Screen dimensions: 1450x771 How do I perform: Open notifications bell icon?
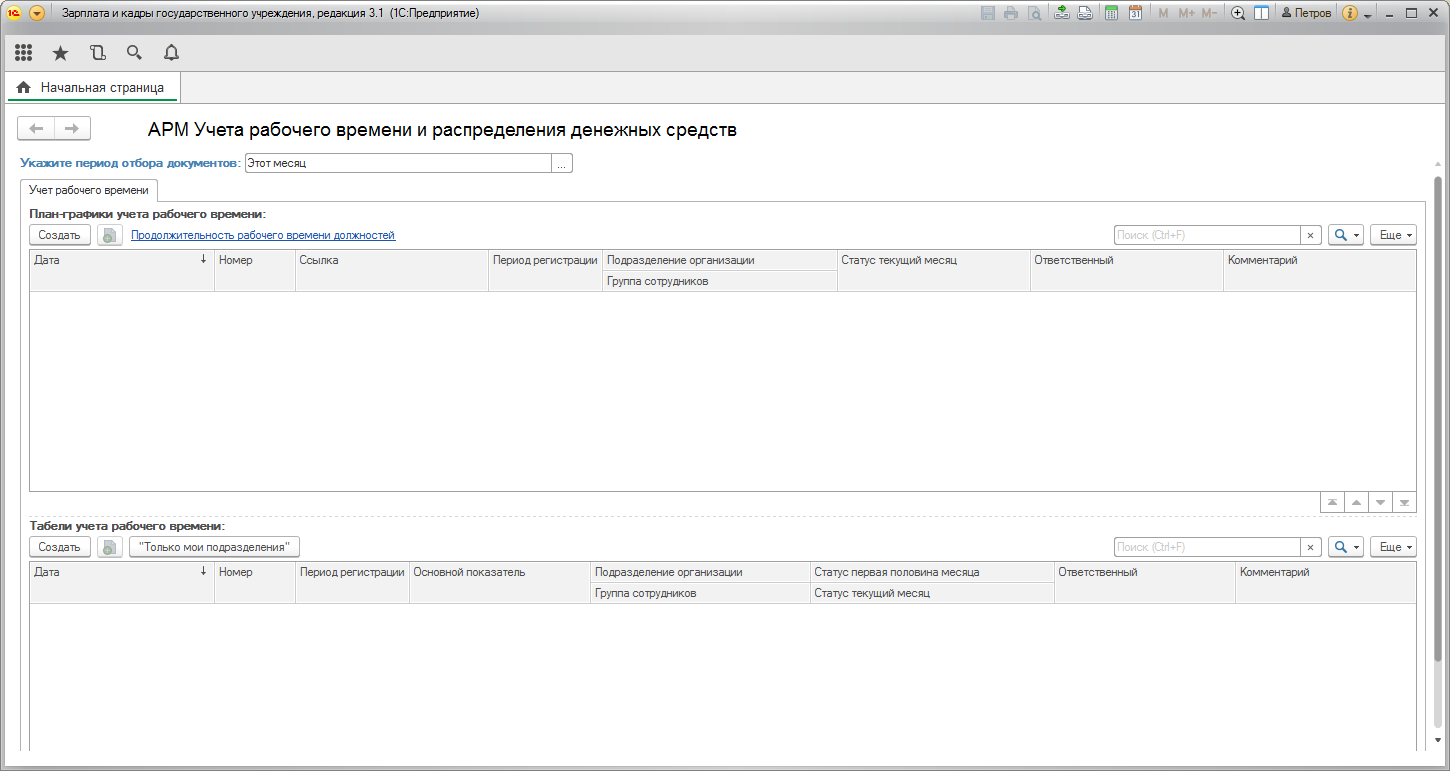[x=171, y=53]
